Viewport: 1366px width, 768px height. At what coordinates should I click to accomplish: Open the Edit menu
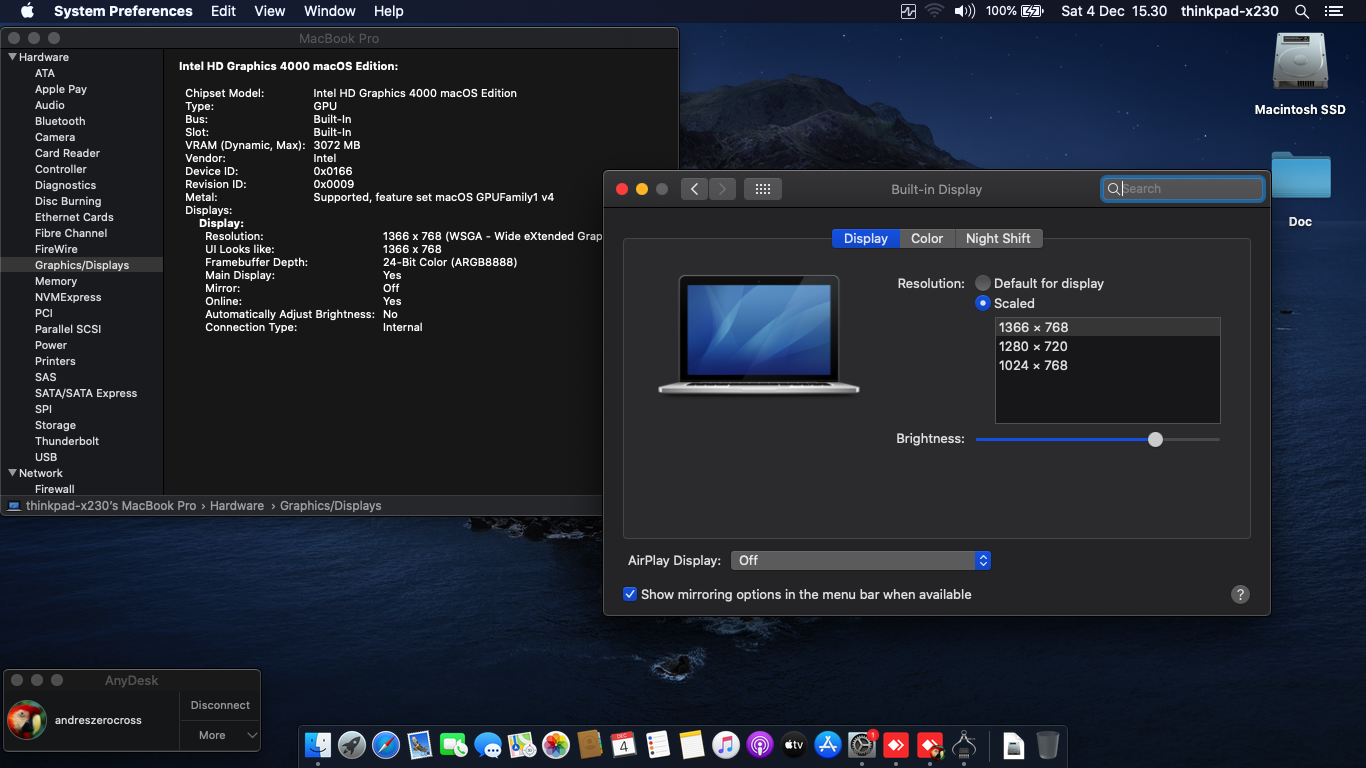(223, 11)
